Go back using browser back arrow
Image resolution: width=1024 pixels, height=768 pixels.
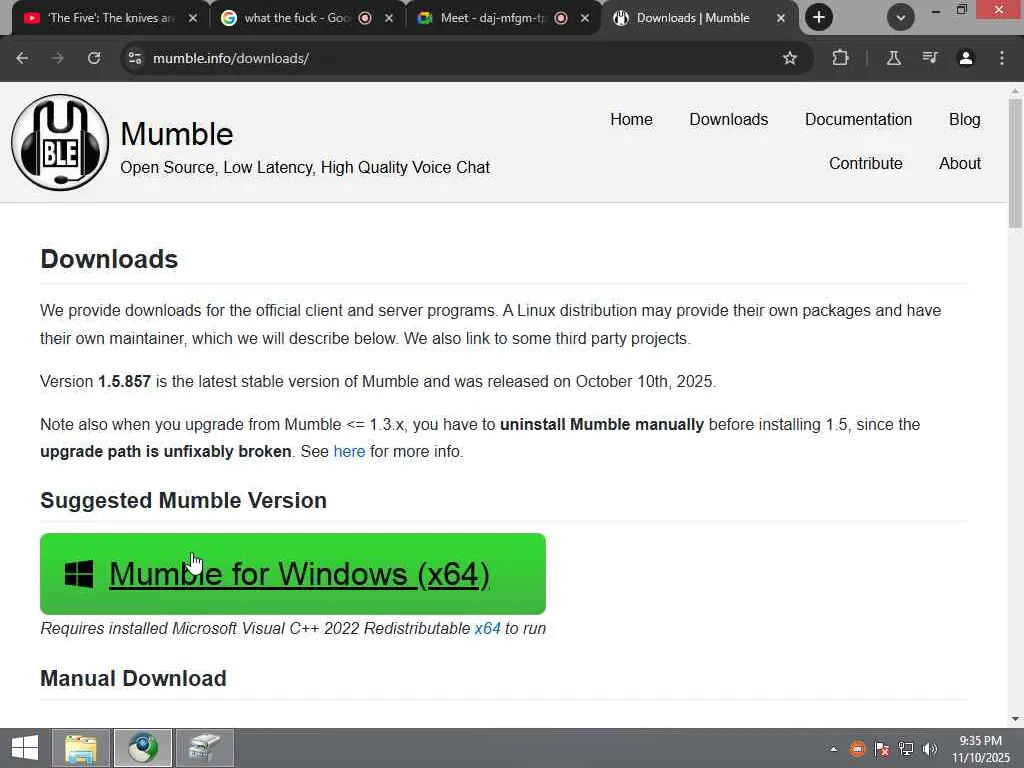point(22,58)
